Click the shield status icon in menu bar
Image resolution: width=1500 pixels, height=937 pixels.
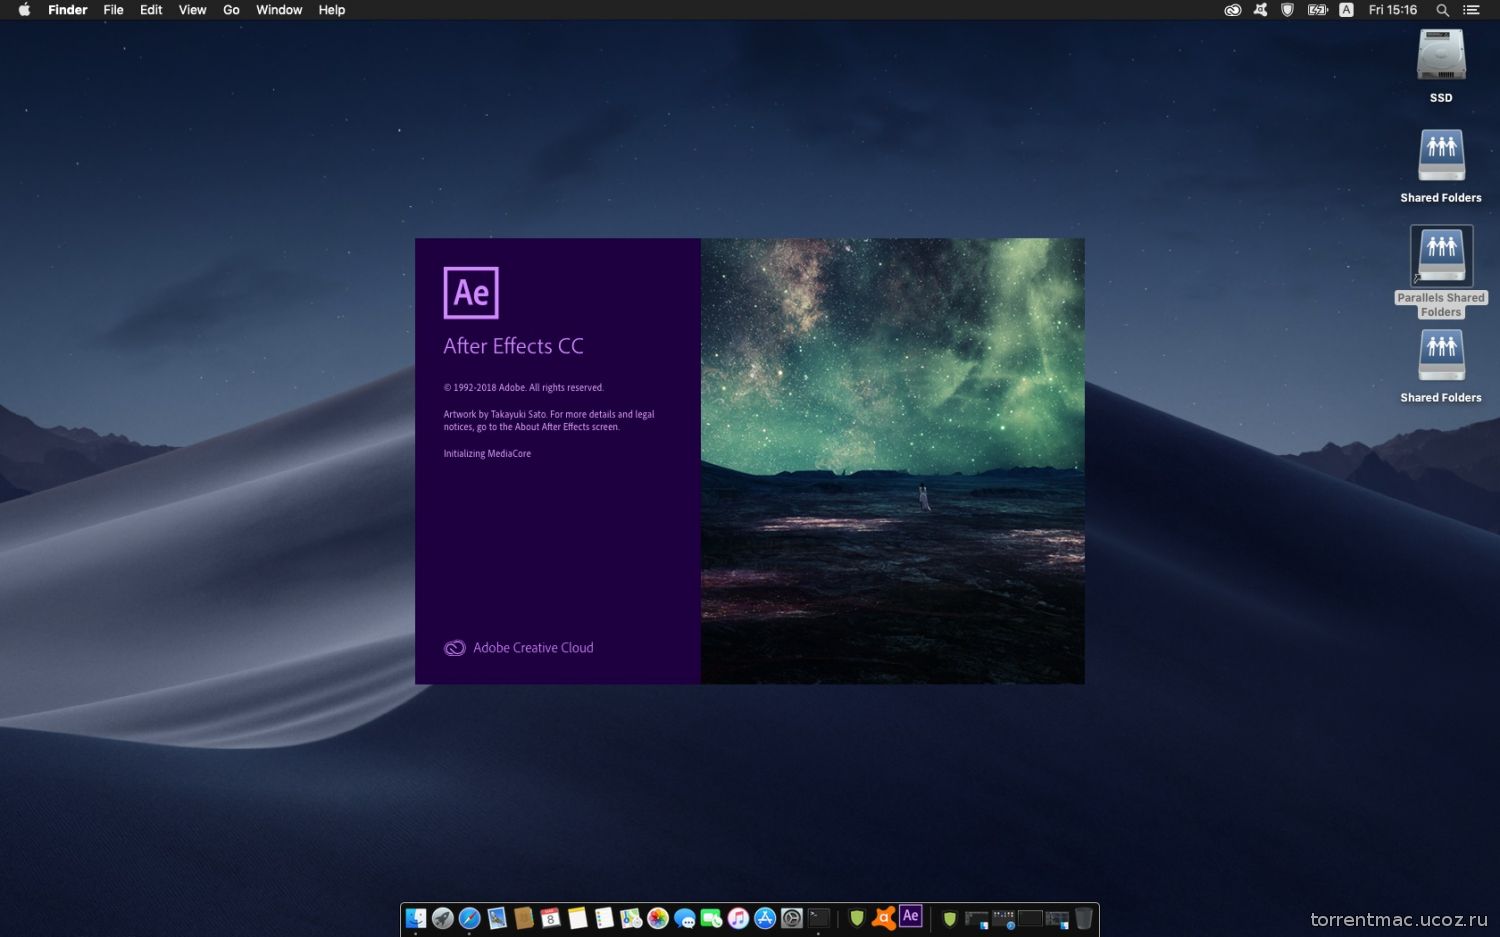coord(1287,10)
